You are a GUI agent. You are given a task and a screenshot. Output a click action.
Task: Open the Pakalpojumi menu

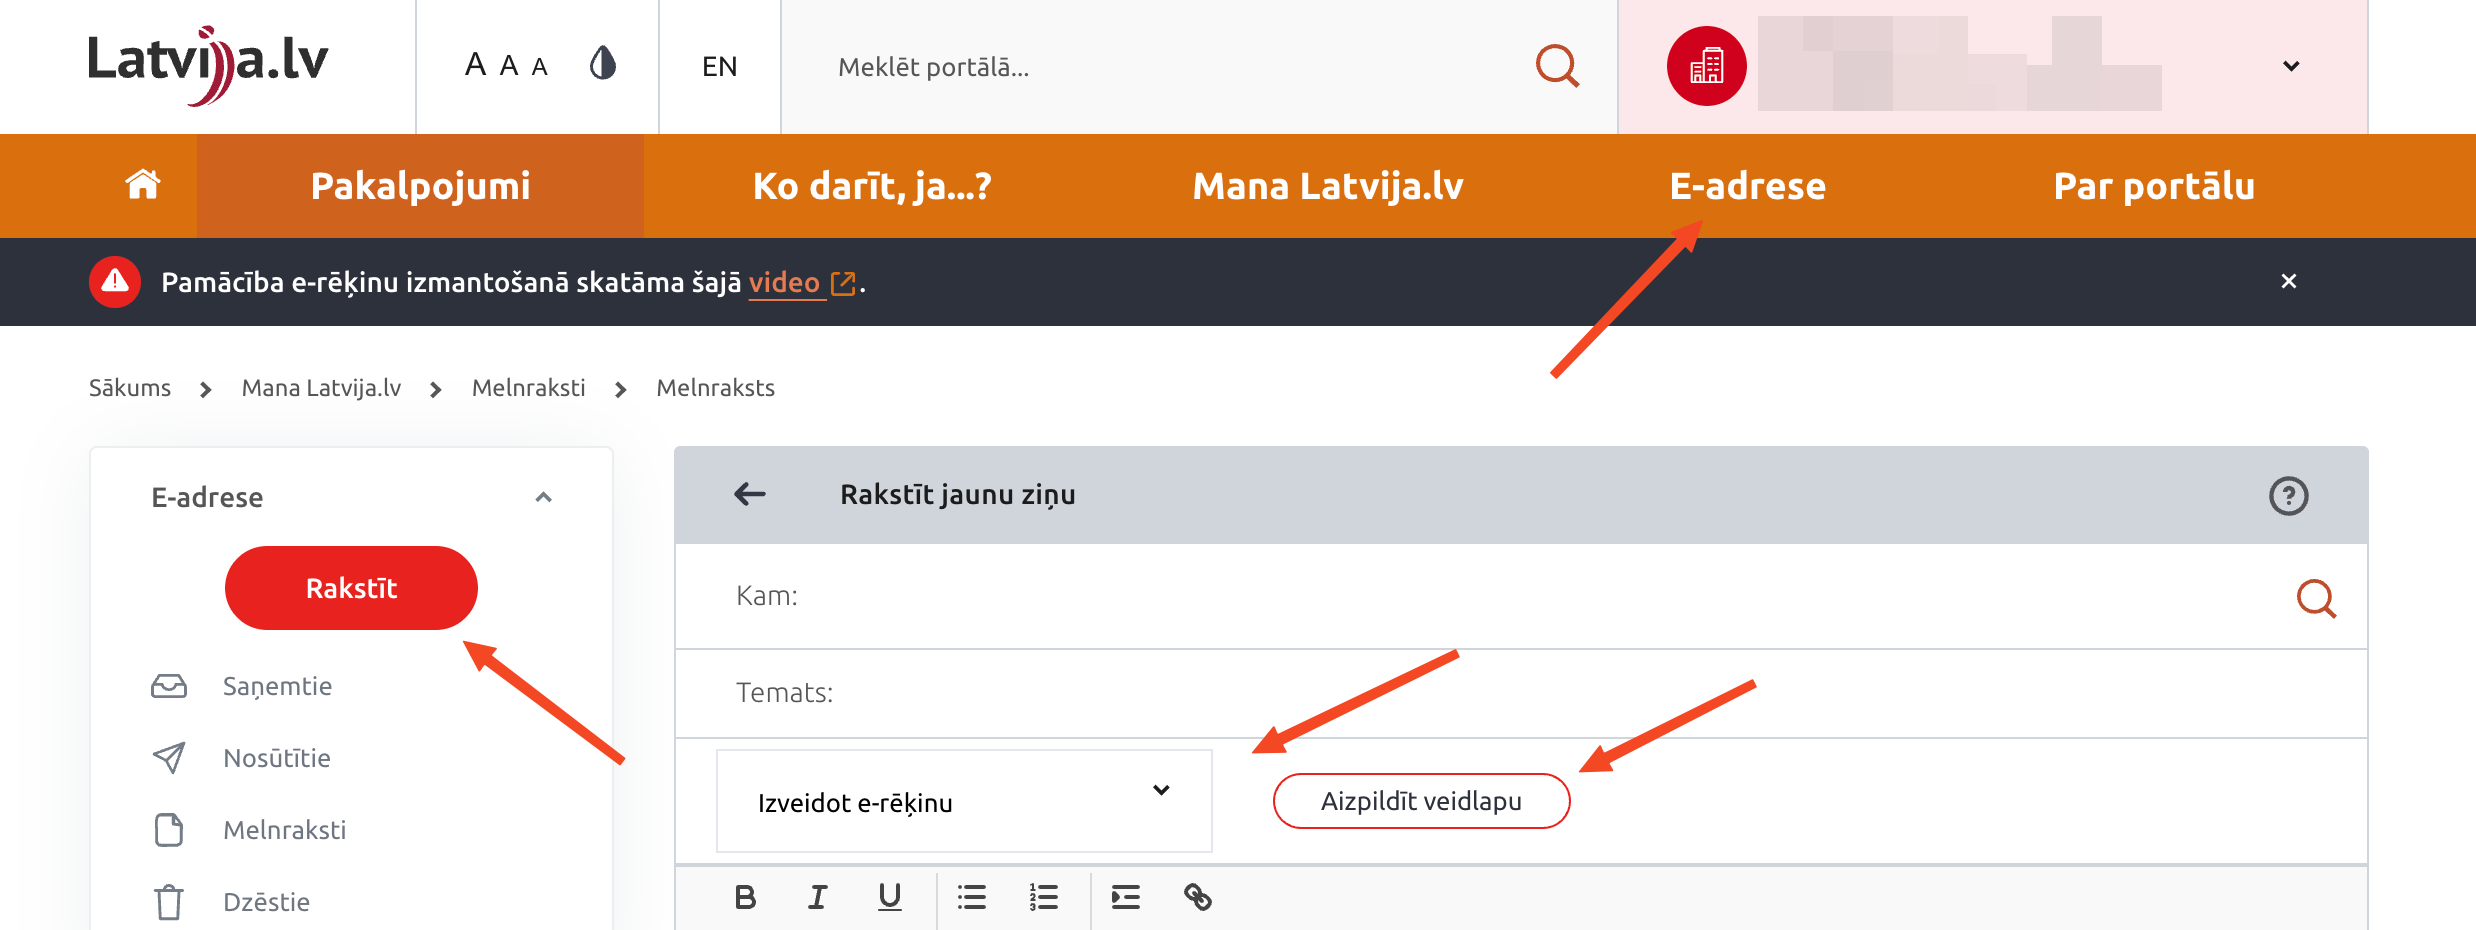[x=420, y=186]
